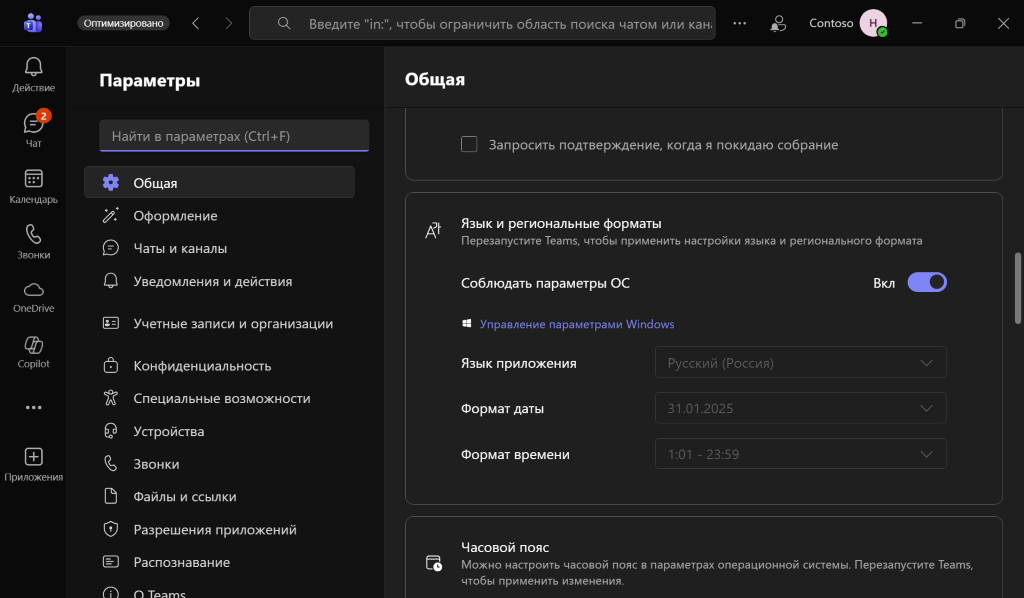Expand Язык приложения dropdown
Viewport: 1024px width, 598px height.
801,362
